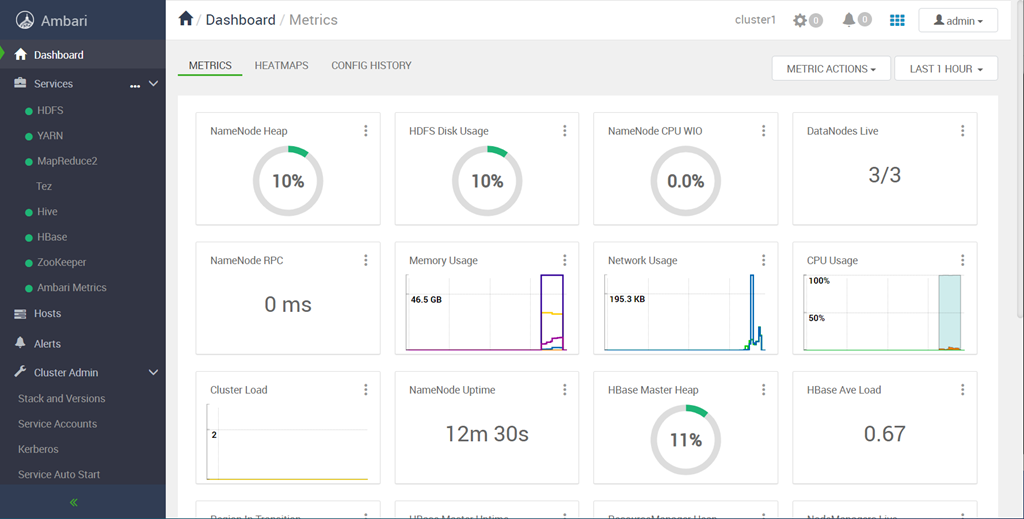Click the Dashboard home icon in sidebar
The height and width of the screenshot is (519, 1024).
coord(20,54)
